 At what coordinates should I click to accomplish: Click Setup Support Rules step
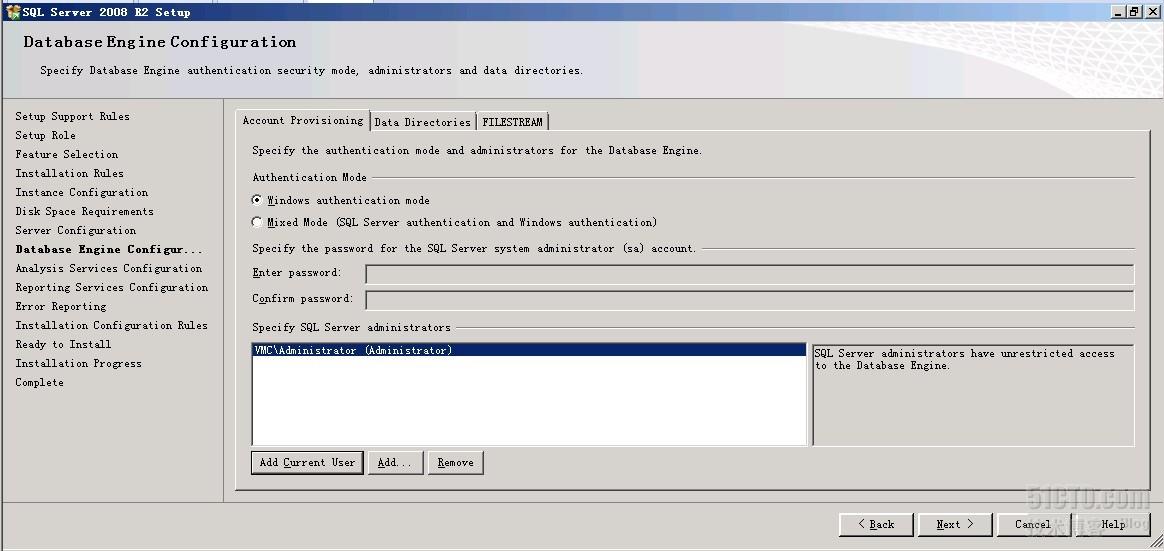coord(72,116)
